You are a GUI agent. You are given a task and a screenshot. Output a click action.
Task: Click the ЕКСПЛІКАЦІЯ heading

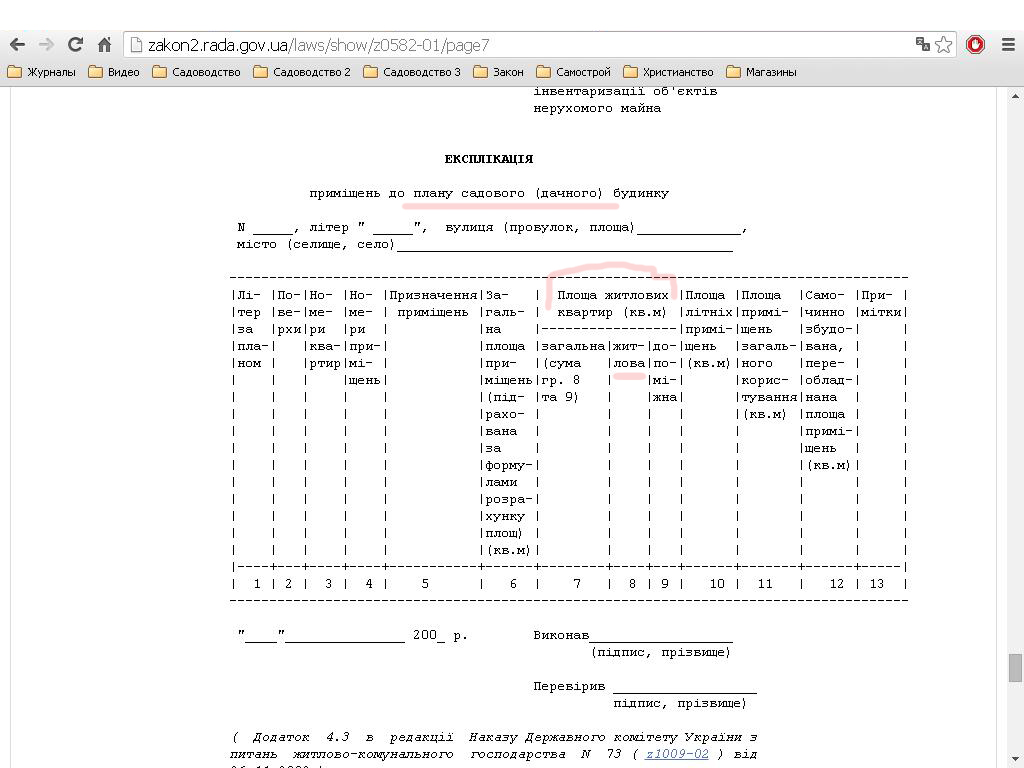click(489, 159)
